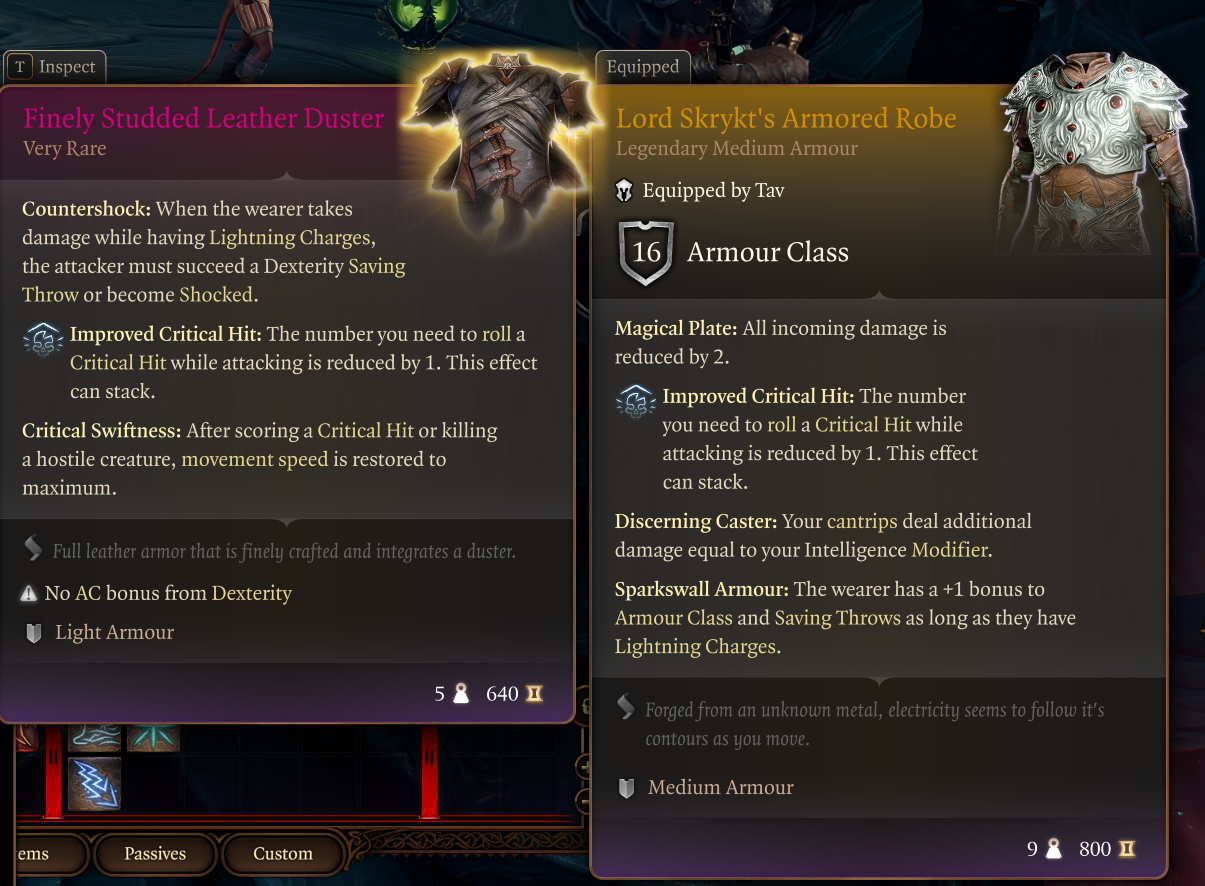Screen dimensions: 1205x886
Task: Select the Equipped tab label
Action: [643, 67]
